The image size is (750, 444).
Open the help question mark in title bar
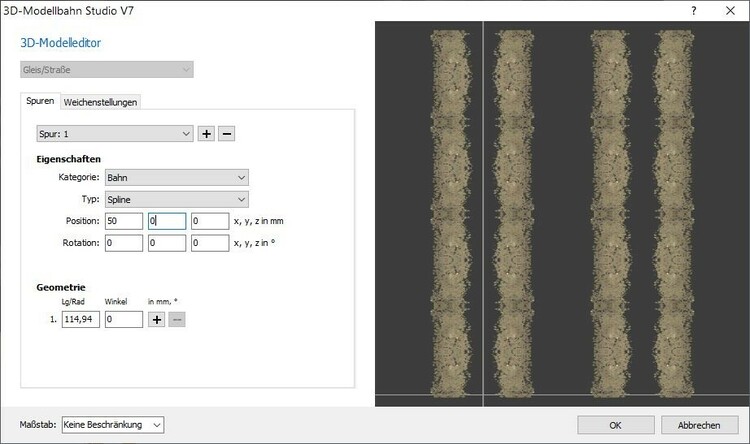tap(694, 11)
